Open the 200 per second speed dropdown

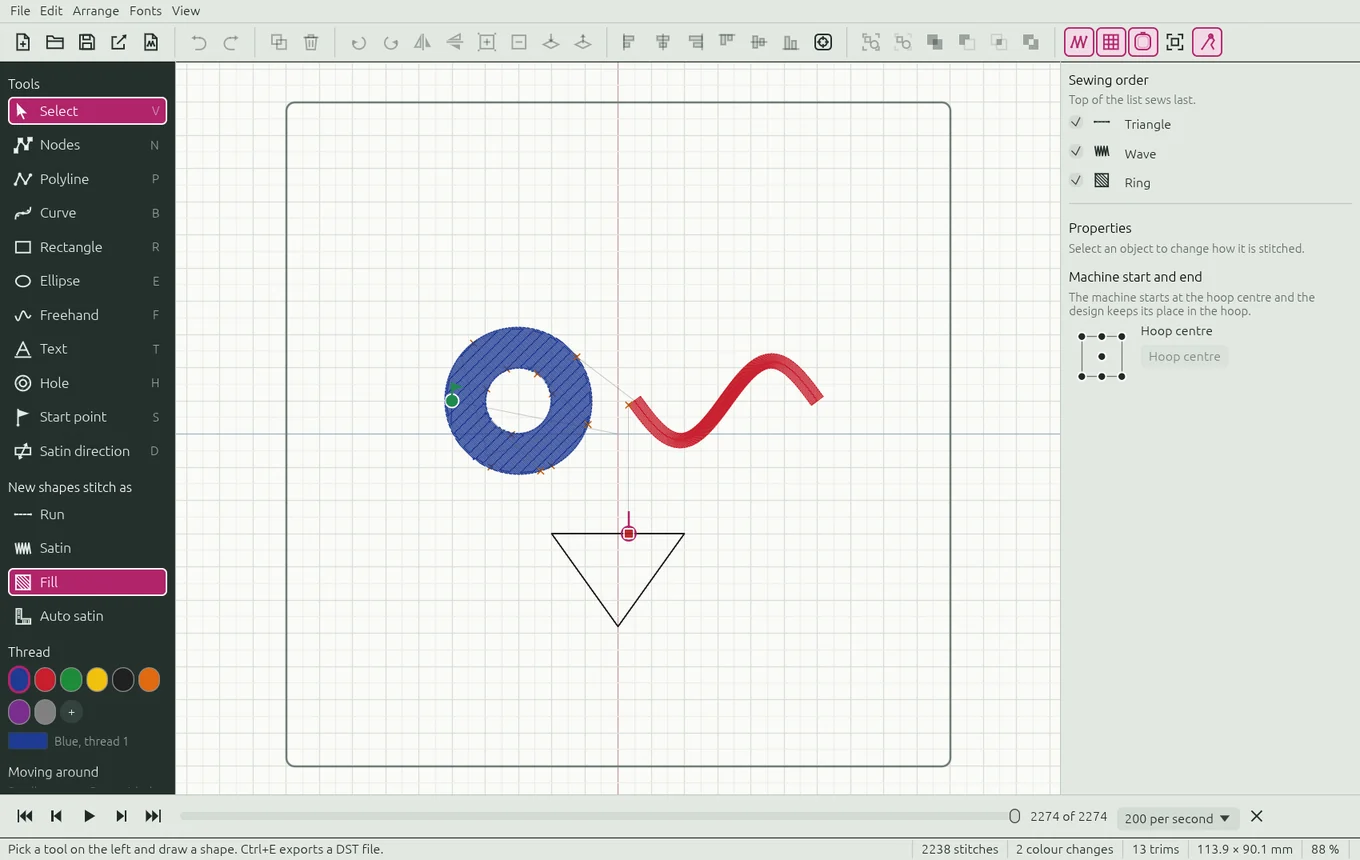pos(1177,818)
